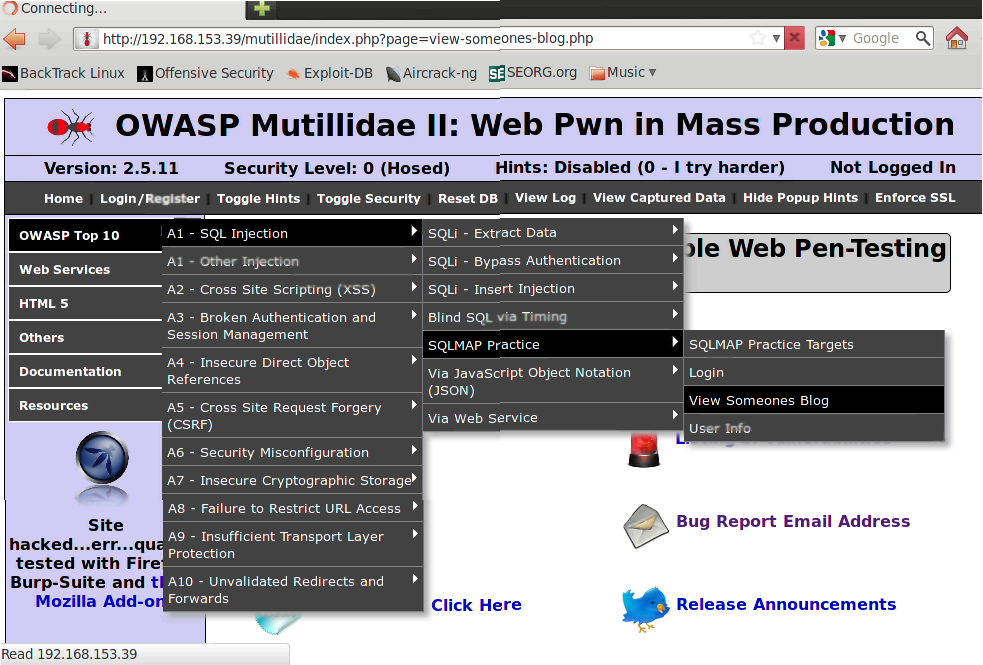Click the URL address bar field
The width and height of the screenshot is (983, 665).
pyautogui.click(x=420, y=39)
